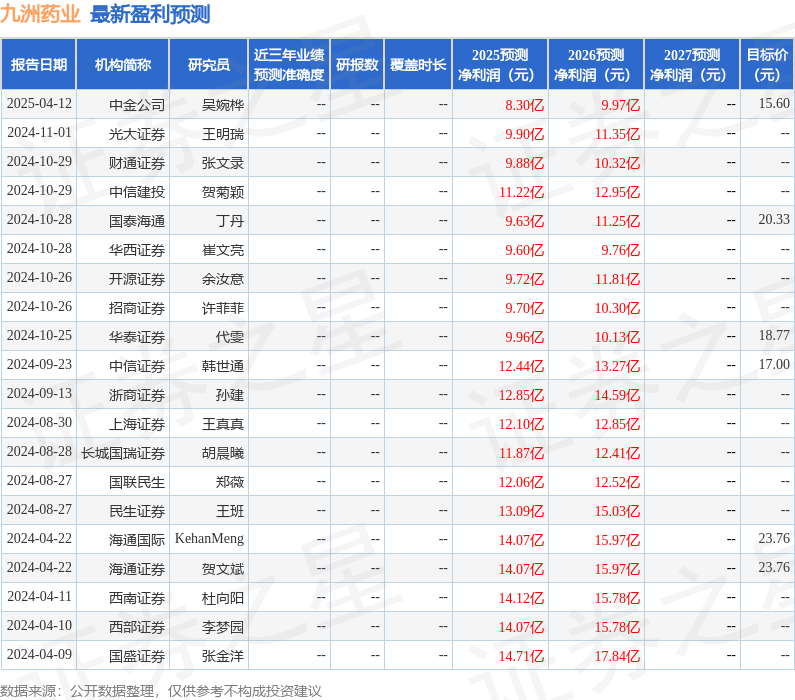Screen dimensions: 795x700
Task: Click the 目标价 column header
Action: click(767, 65)
